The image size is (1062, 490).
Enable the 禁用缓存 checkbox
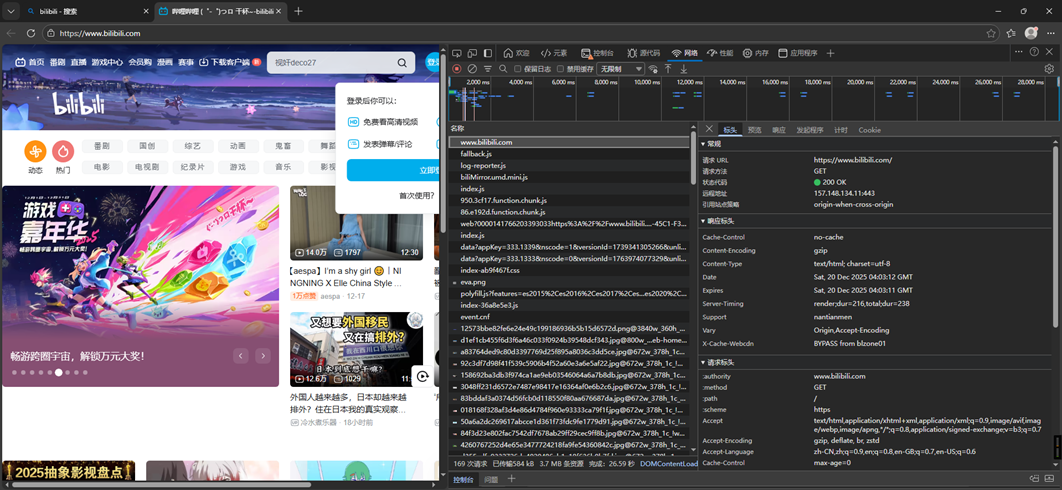click(x=561, y=69)
